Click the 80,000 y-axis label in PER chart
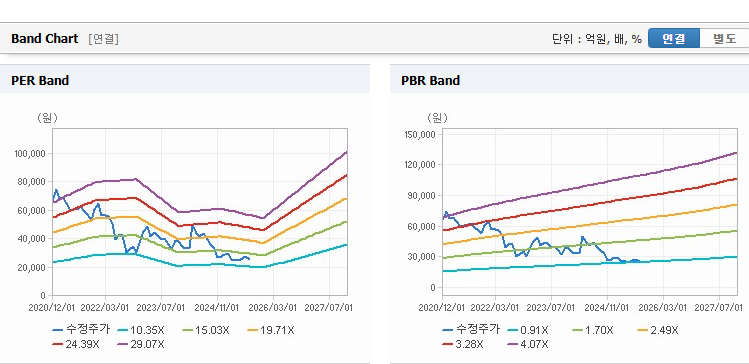Screen dimensions: 749x364 point(32,182)
